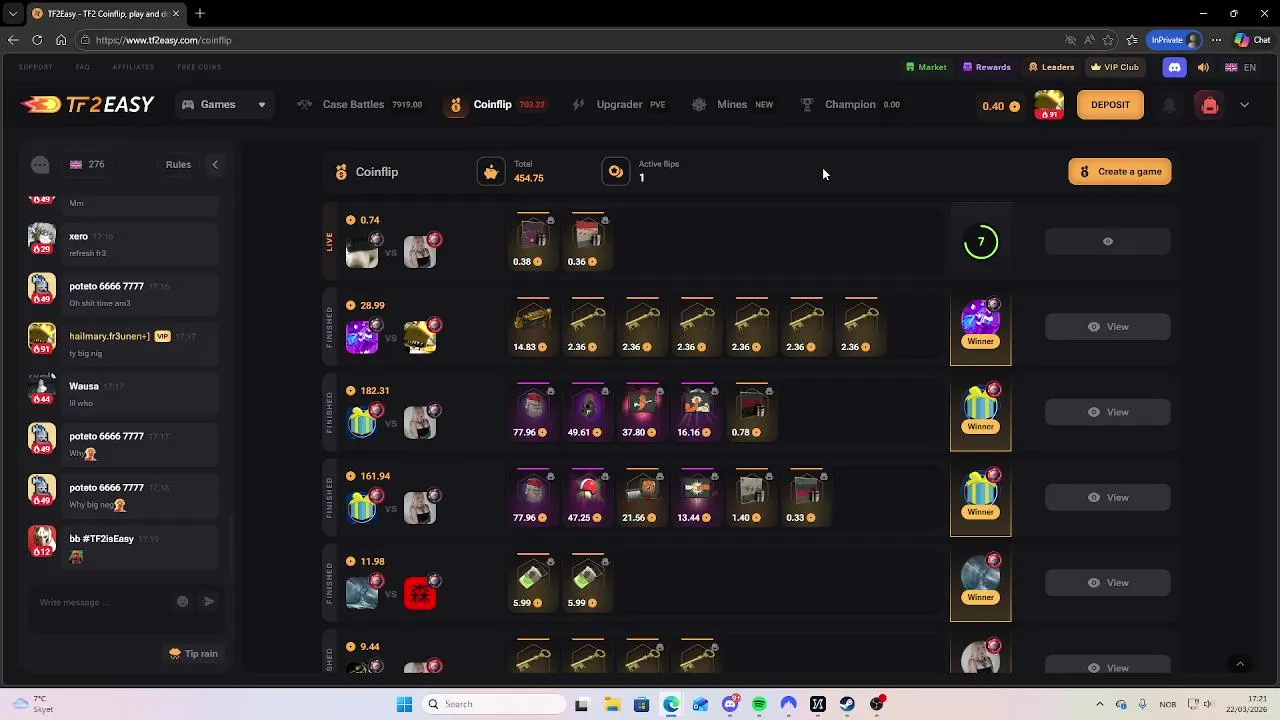The height and width of the screenshot is (720, 1280).
Task: Open the Discord link icon
Action: coord(1174,67)
